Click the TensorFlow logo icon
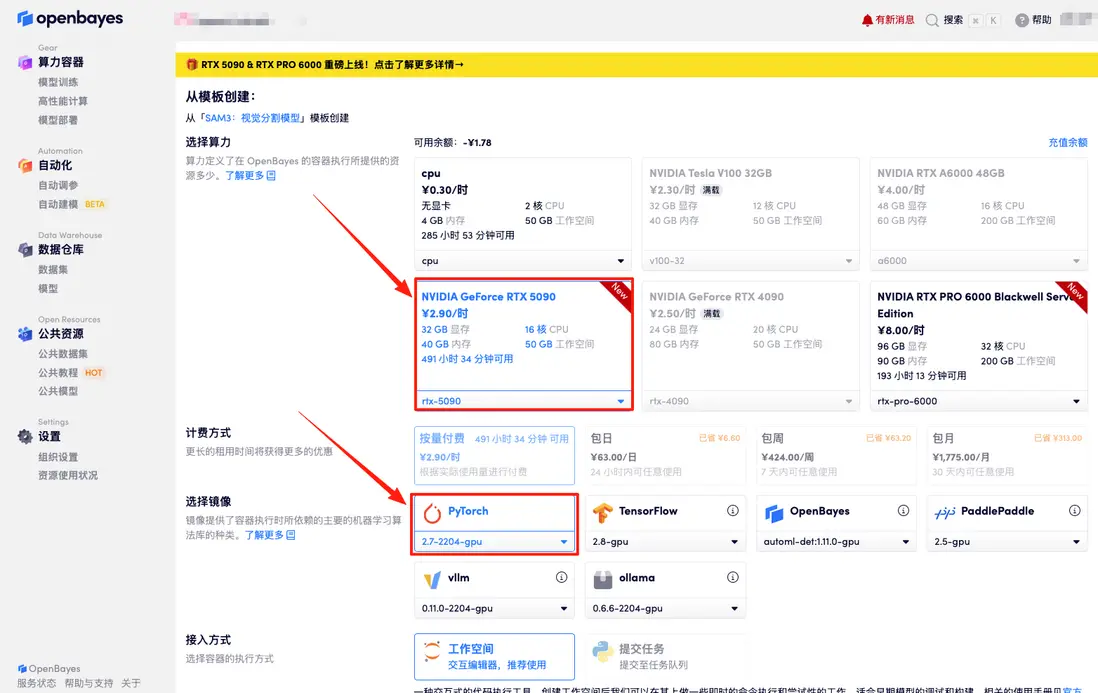The height and width of the screenshot is (693, 1098). pyautogui.click(x=603, y=512)
